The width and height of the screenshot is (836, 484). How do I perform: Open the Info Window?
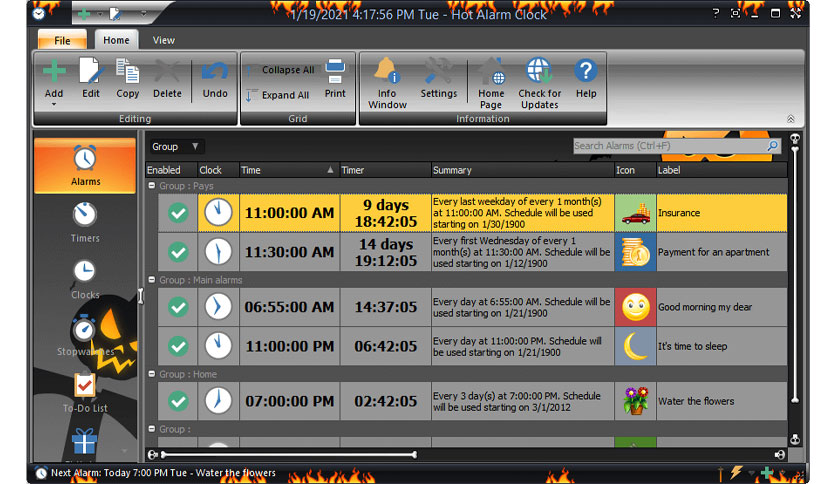pos(387,83)
